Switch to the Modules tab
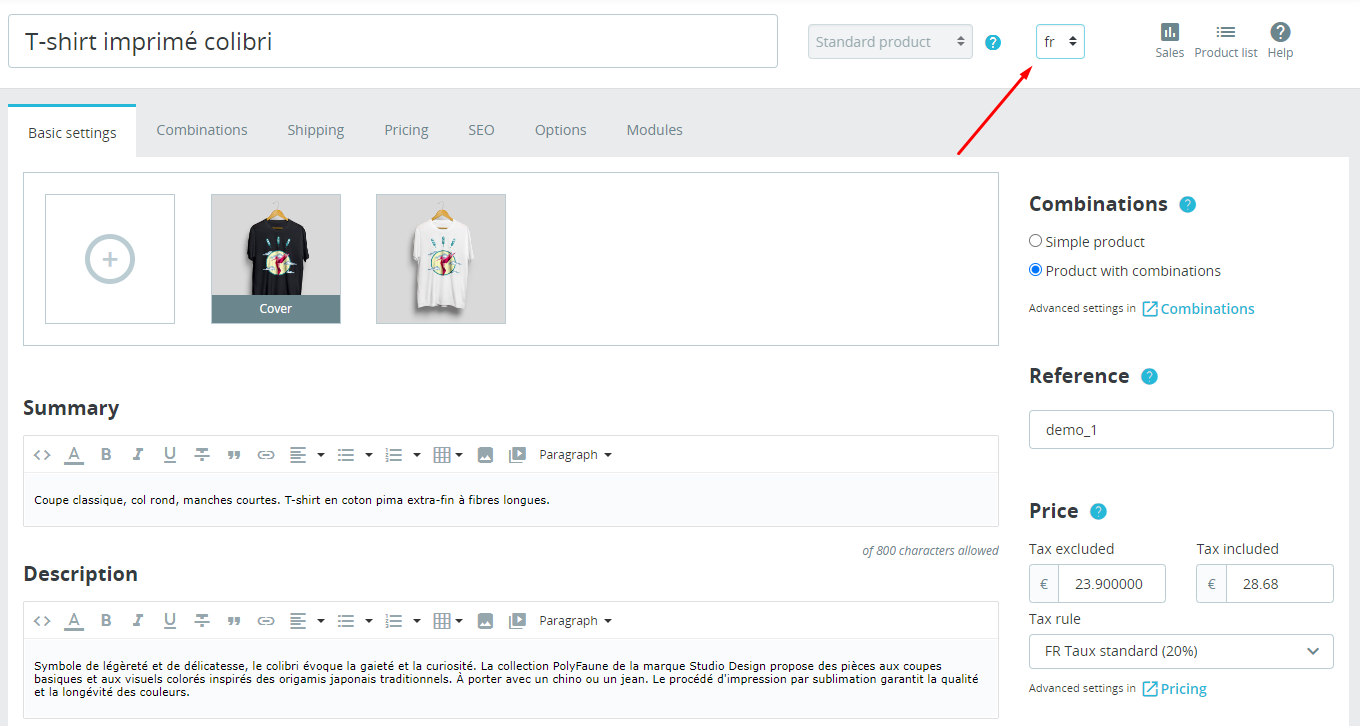Viewport: 1360px width, 726px height. (x=655, y=130)
